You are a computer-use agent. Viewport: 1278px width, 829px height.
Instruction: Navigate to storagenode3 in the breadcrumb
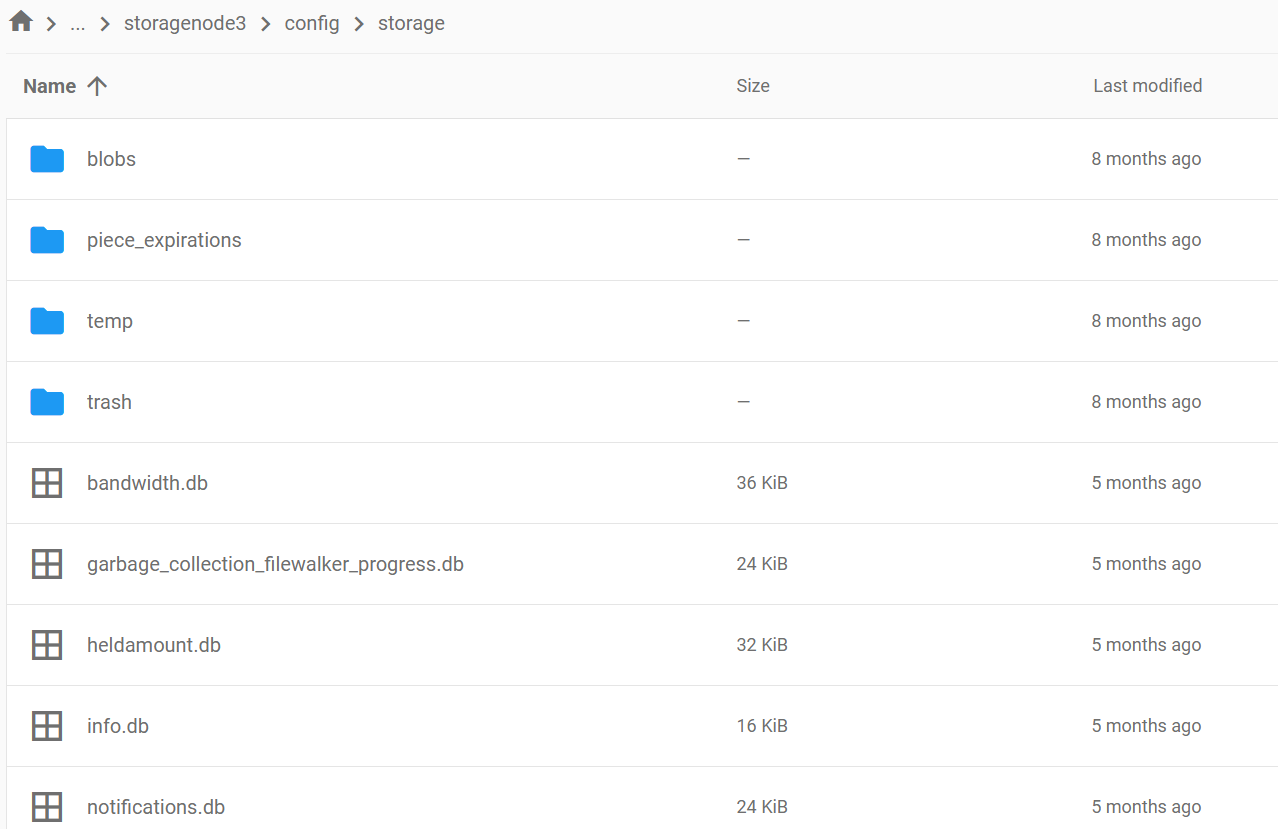(x=185, y=23)
